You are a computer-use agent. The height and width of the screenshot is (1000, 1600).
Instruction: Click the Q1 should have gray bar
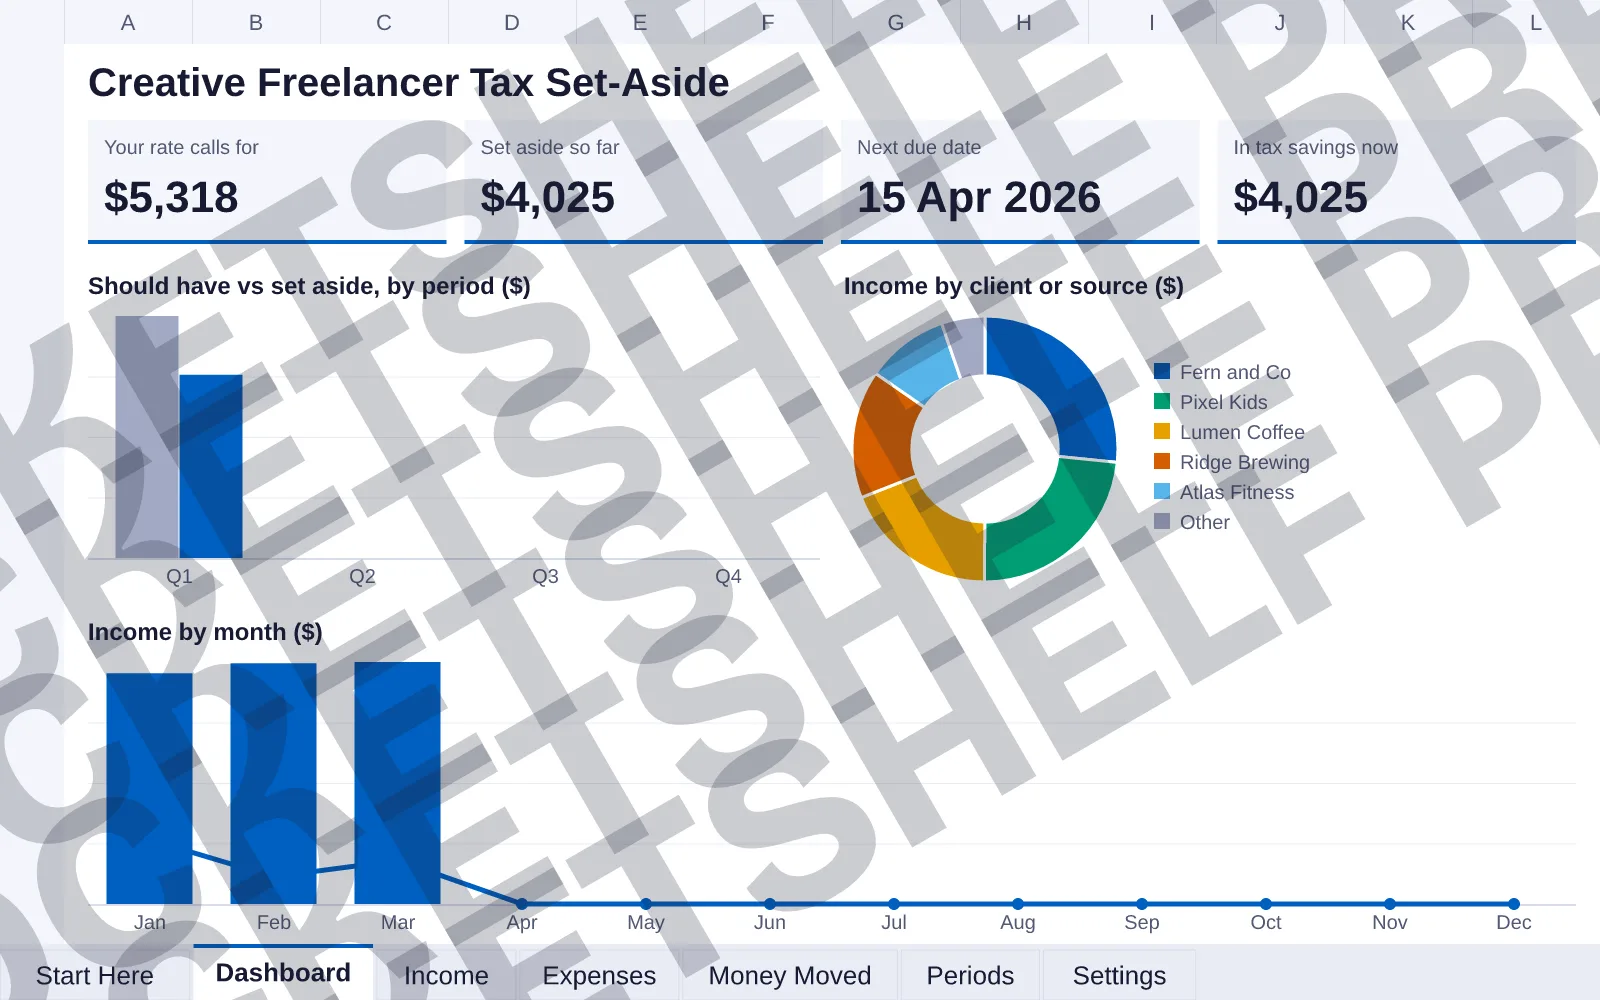pos(147,437)
